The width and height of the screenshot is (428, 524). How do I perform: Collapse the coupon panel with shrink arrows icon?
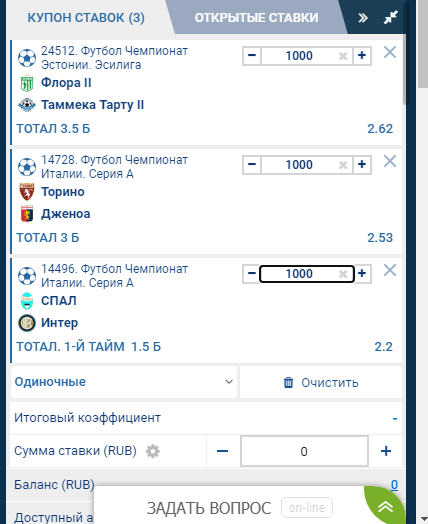(x=391, y=17)
